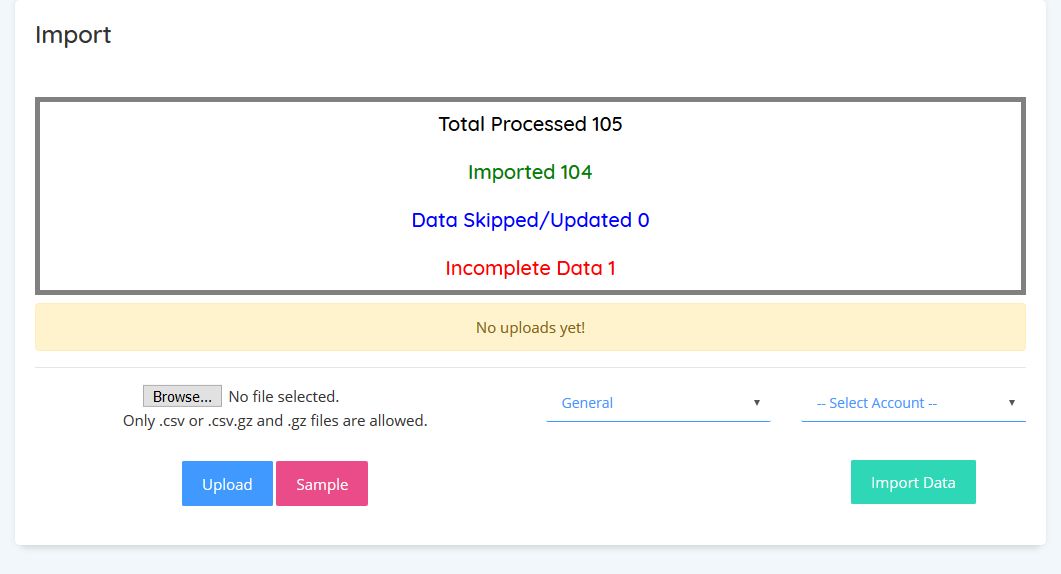Click the divider line below the banner
This screenshot has height=574, width=1061.
530,367
